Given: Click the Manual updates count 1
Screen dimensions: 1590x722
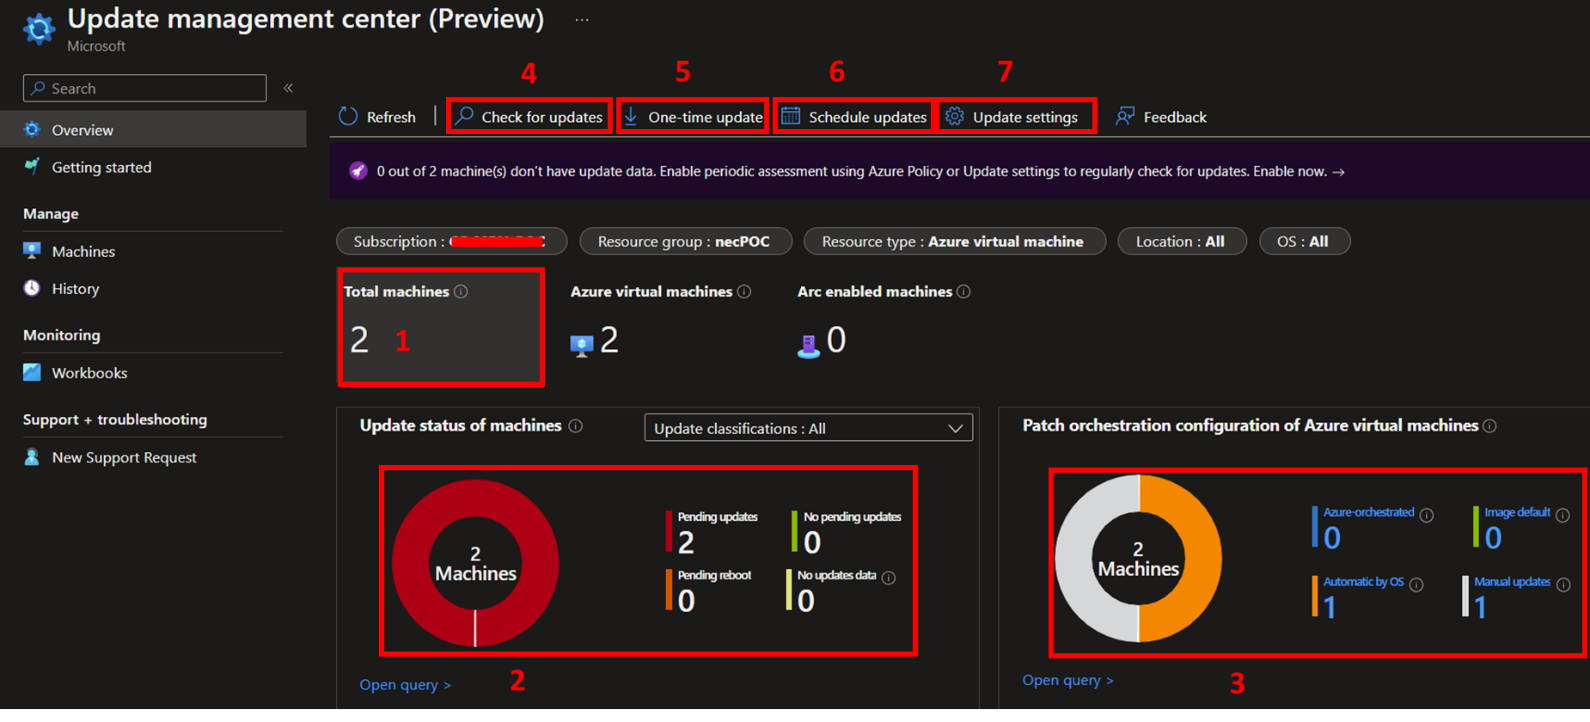Looking at the screenshot, I should click(x=1480, y=607).
